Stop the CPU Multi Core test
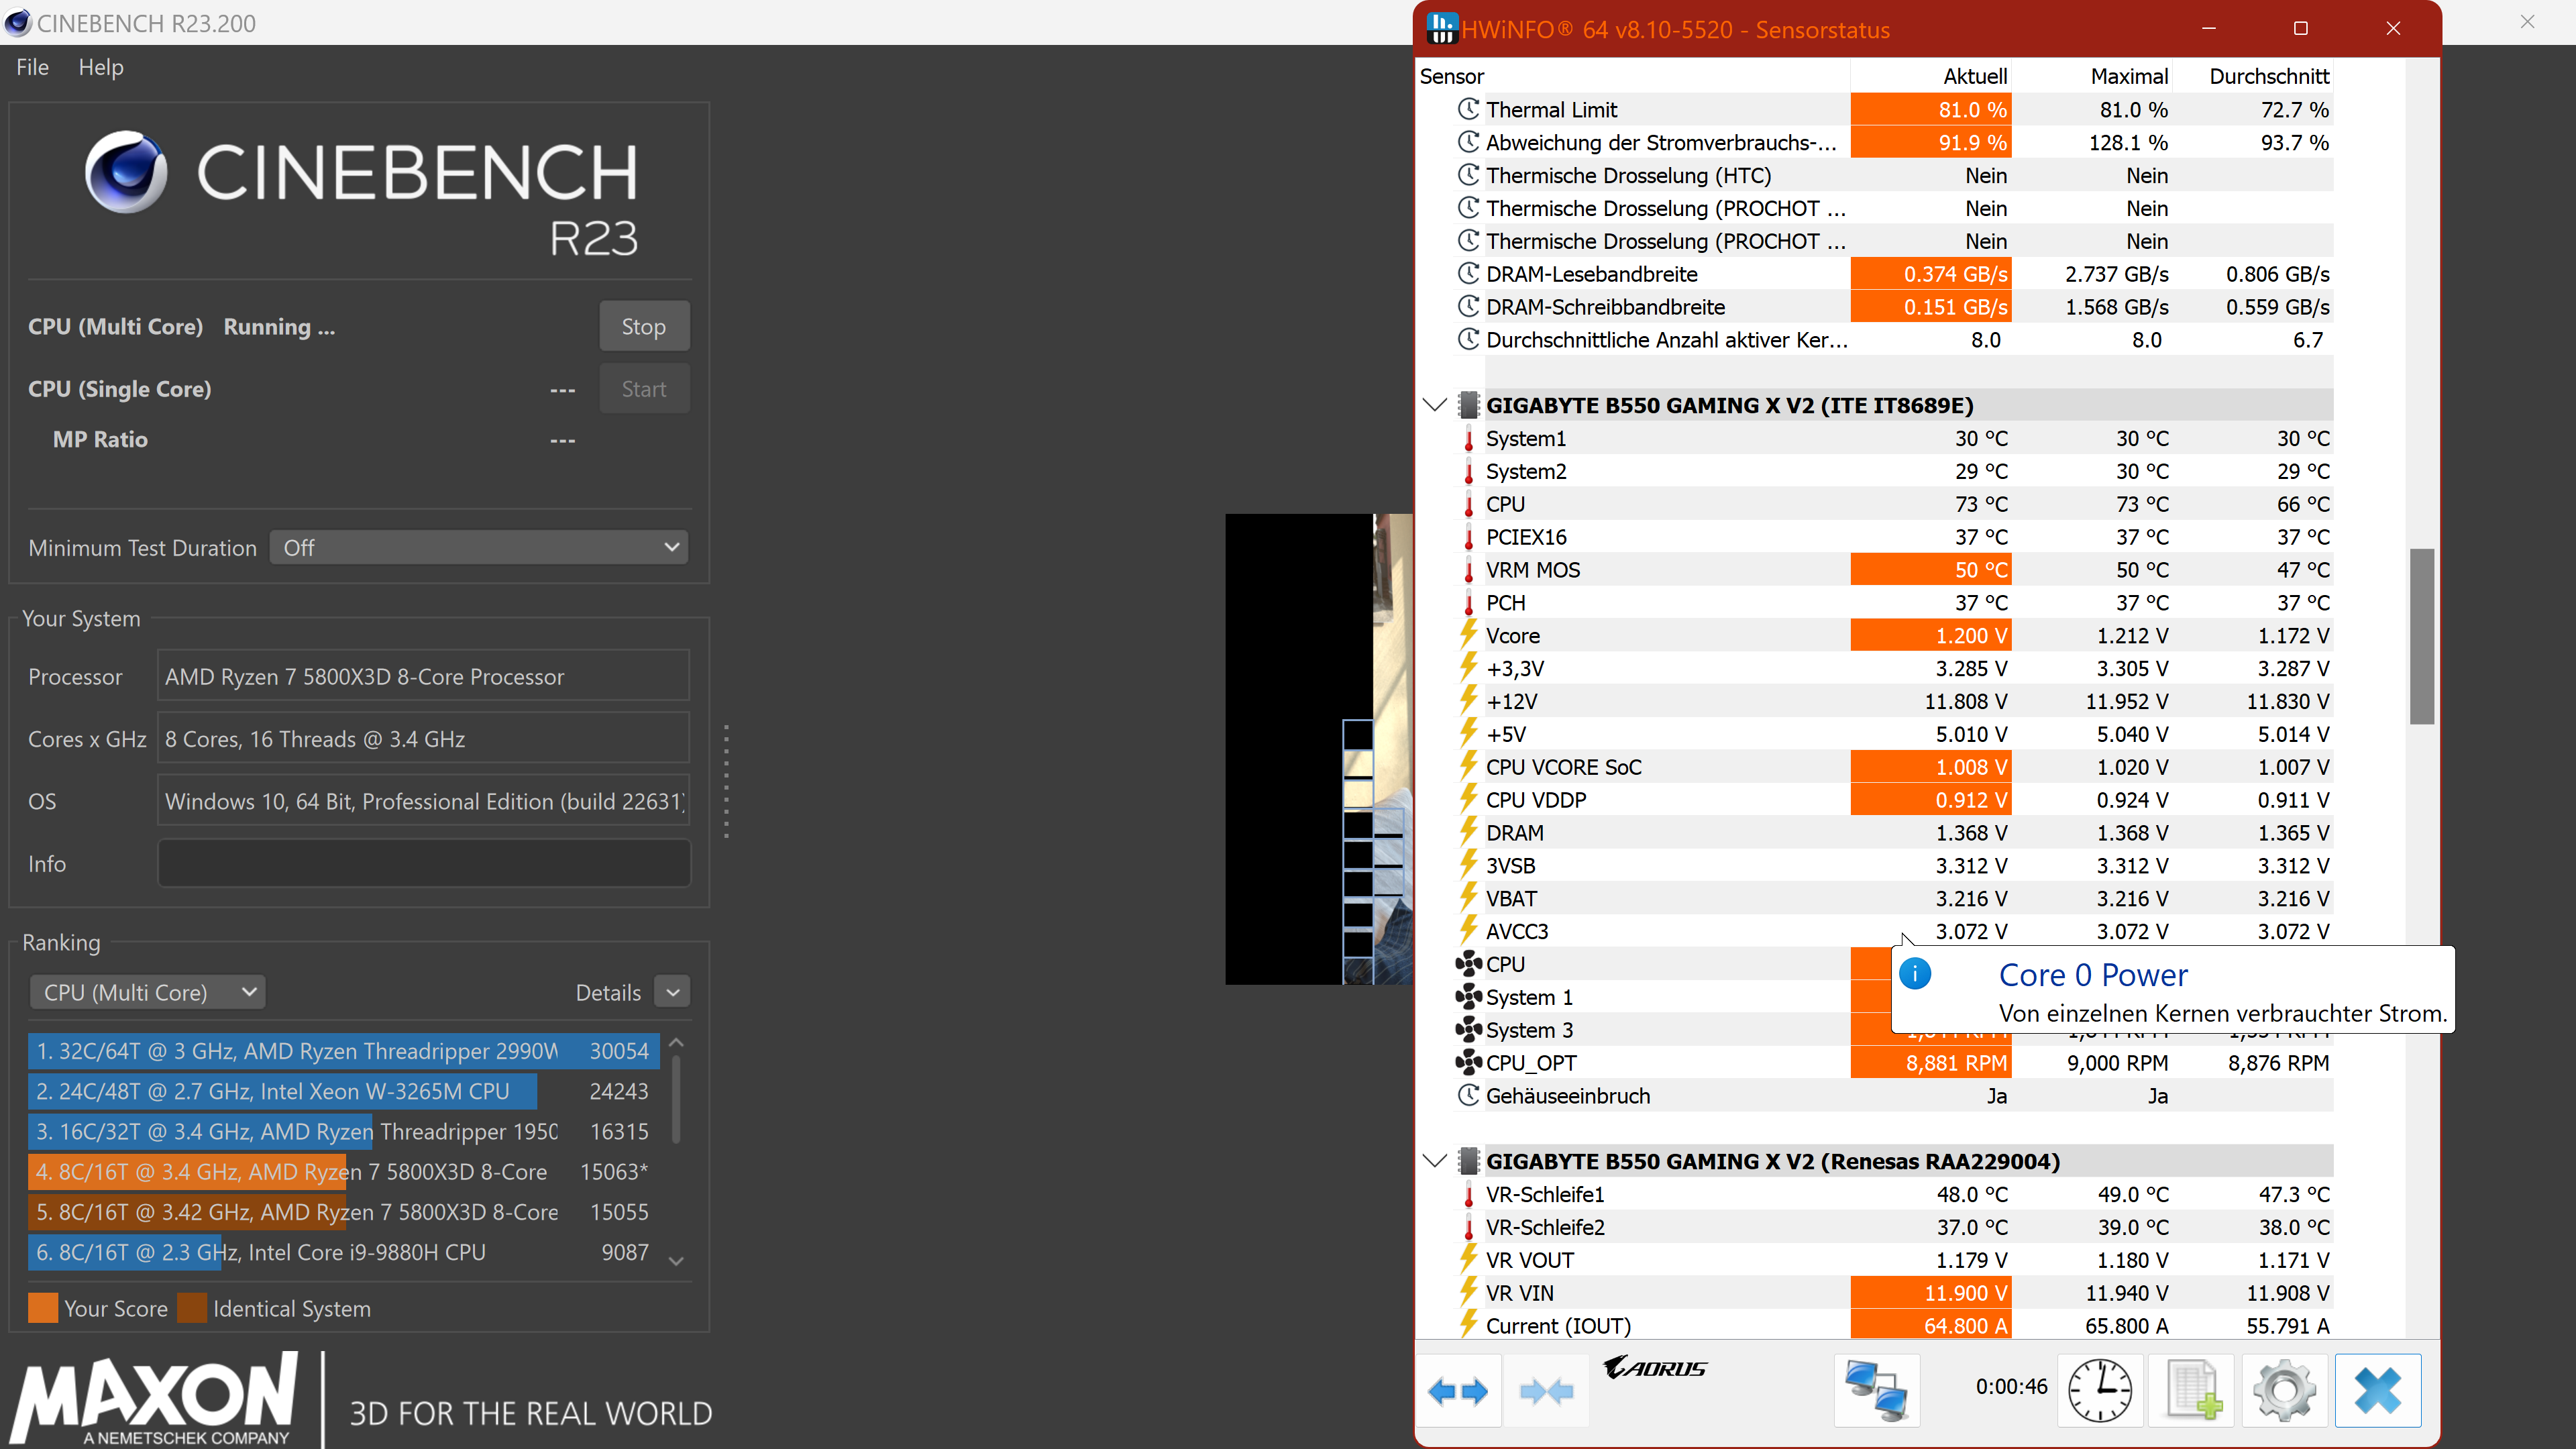The height and width of the screenshot is (1449, 2576). coord(644,326)
